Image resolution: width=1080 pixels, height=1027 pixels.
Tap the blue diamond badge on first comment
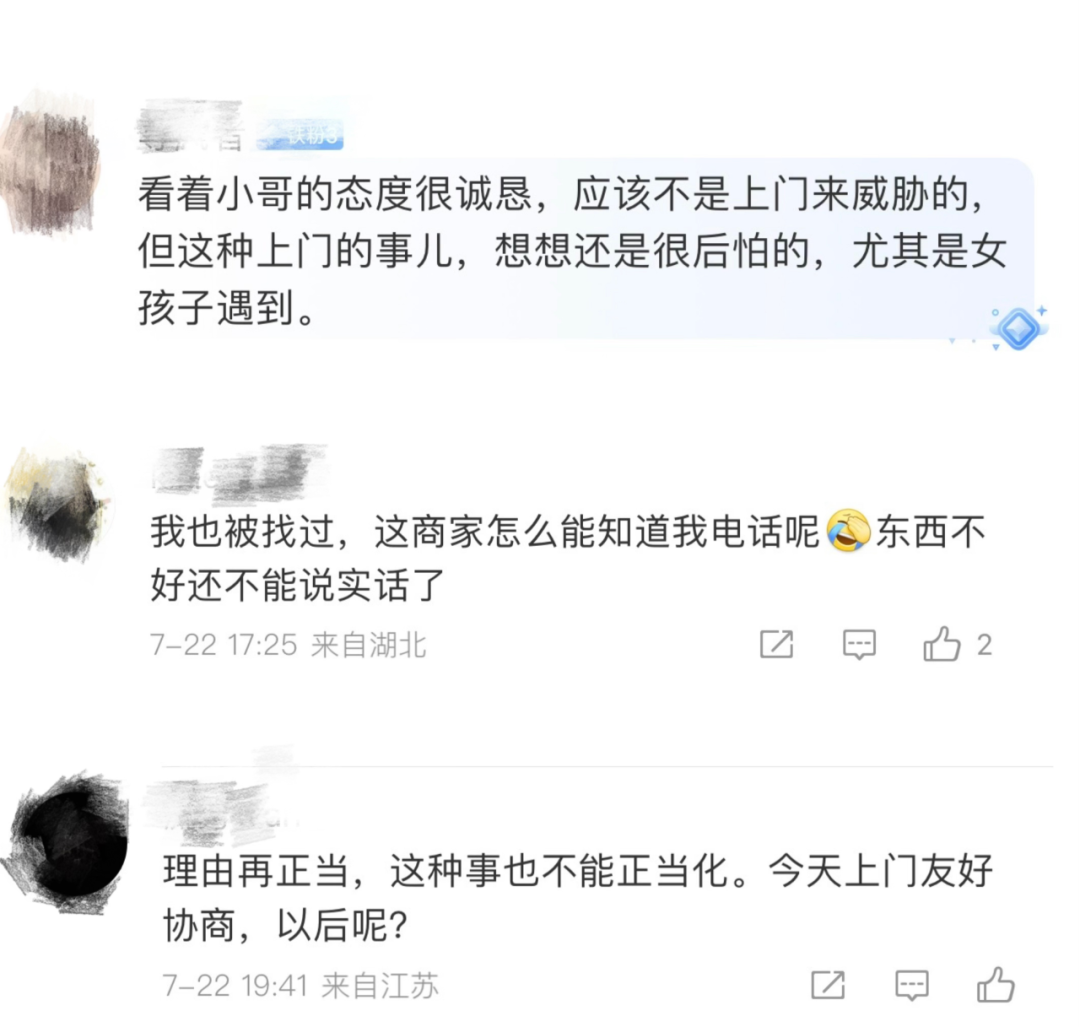(1019, 328)
